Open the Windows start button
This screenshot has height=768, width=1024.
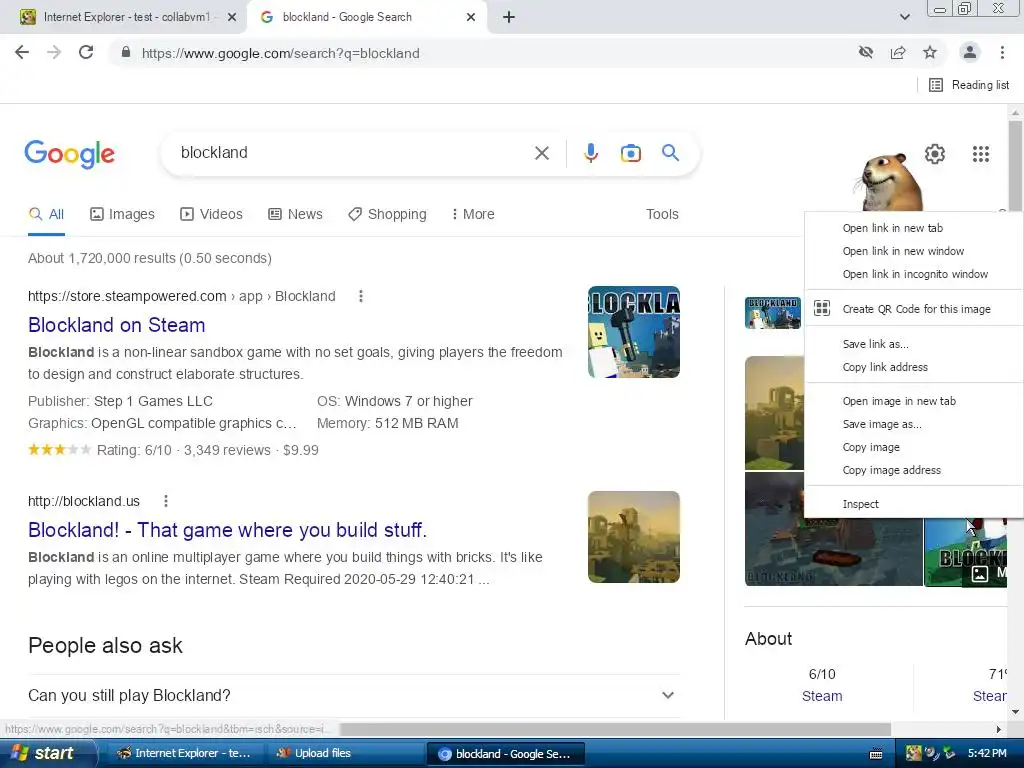(47, 753)
